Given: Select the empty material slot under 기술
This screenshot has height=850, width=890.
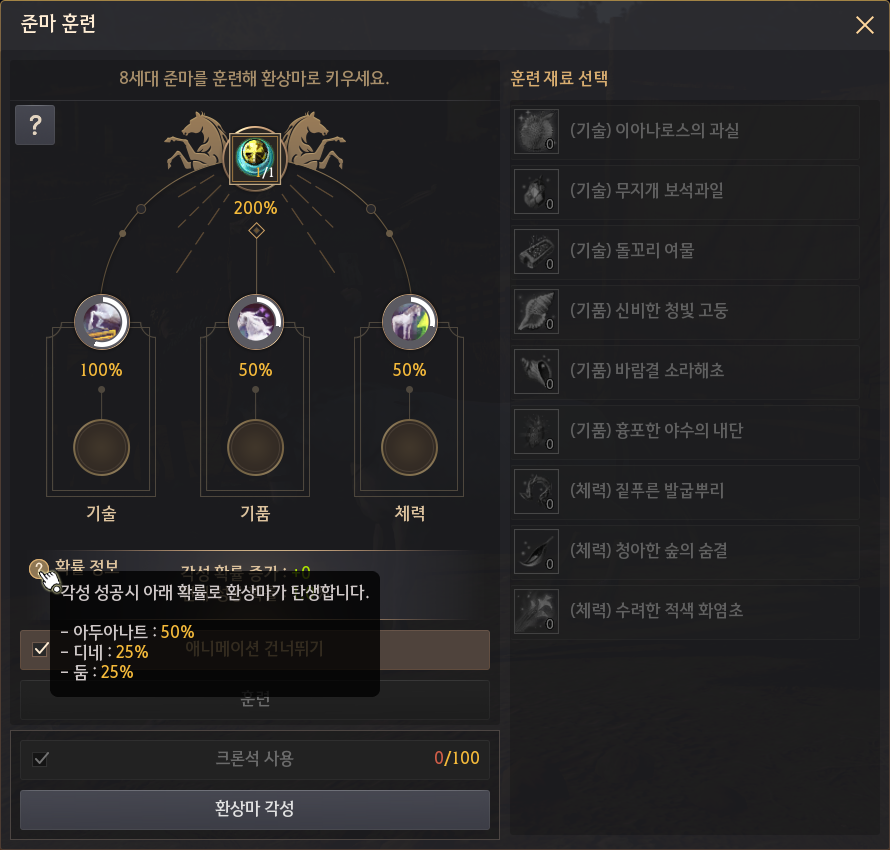Looking at the screenshot, I should click(102, 448).
